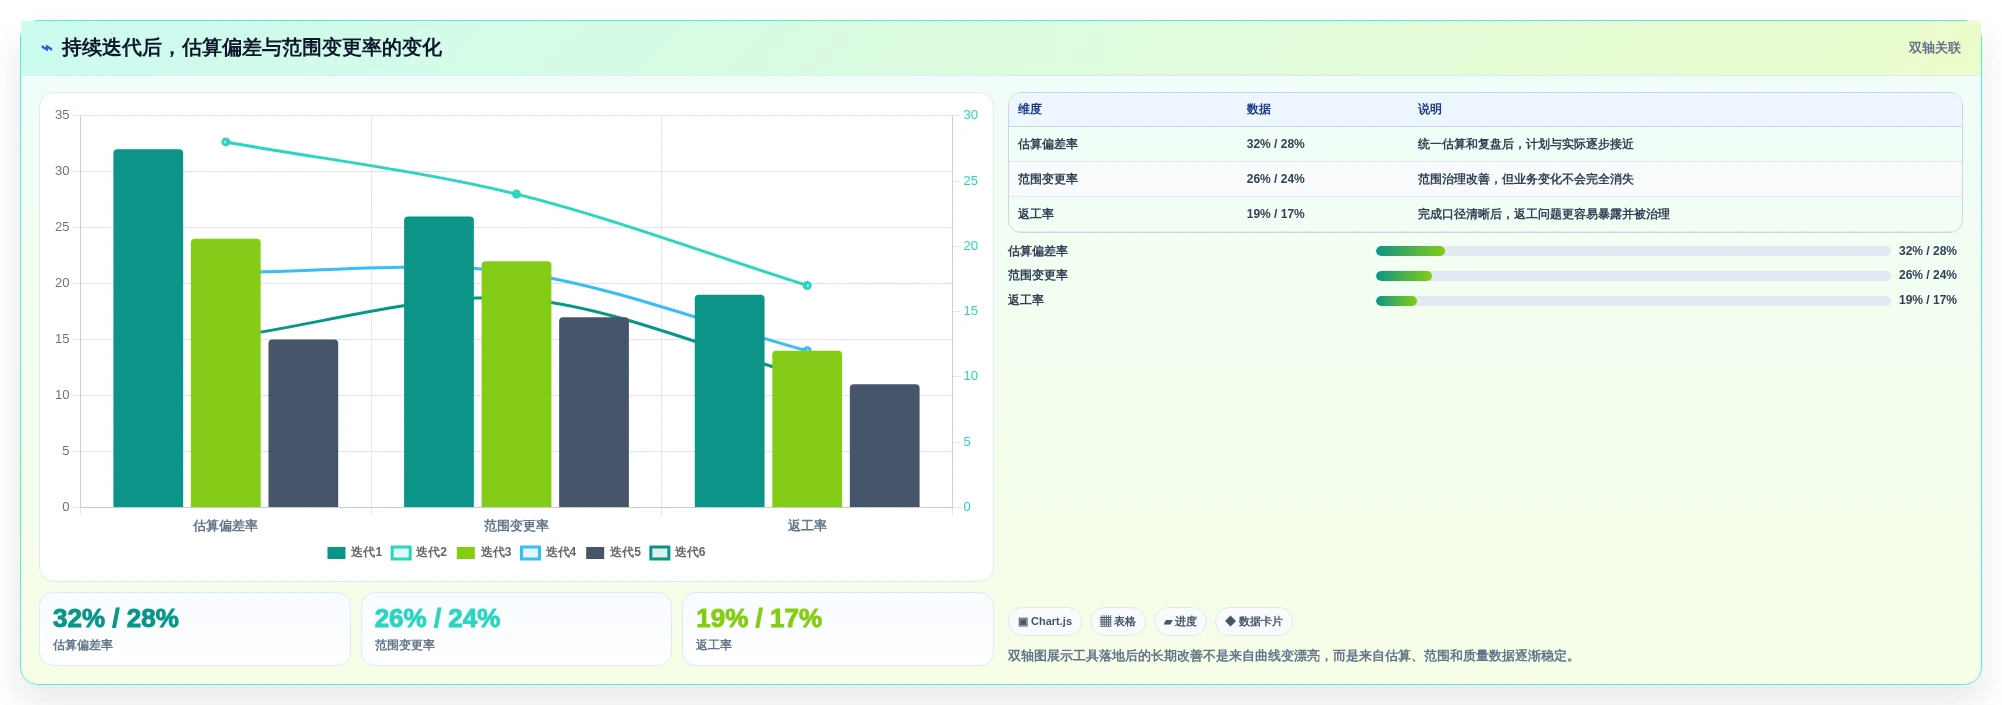Click the 表格 tag
This screenshot has height=705, width=2002.
(x=1118, y=622)
